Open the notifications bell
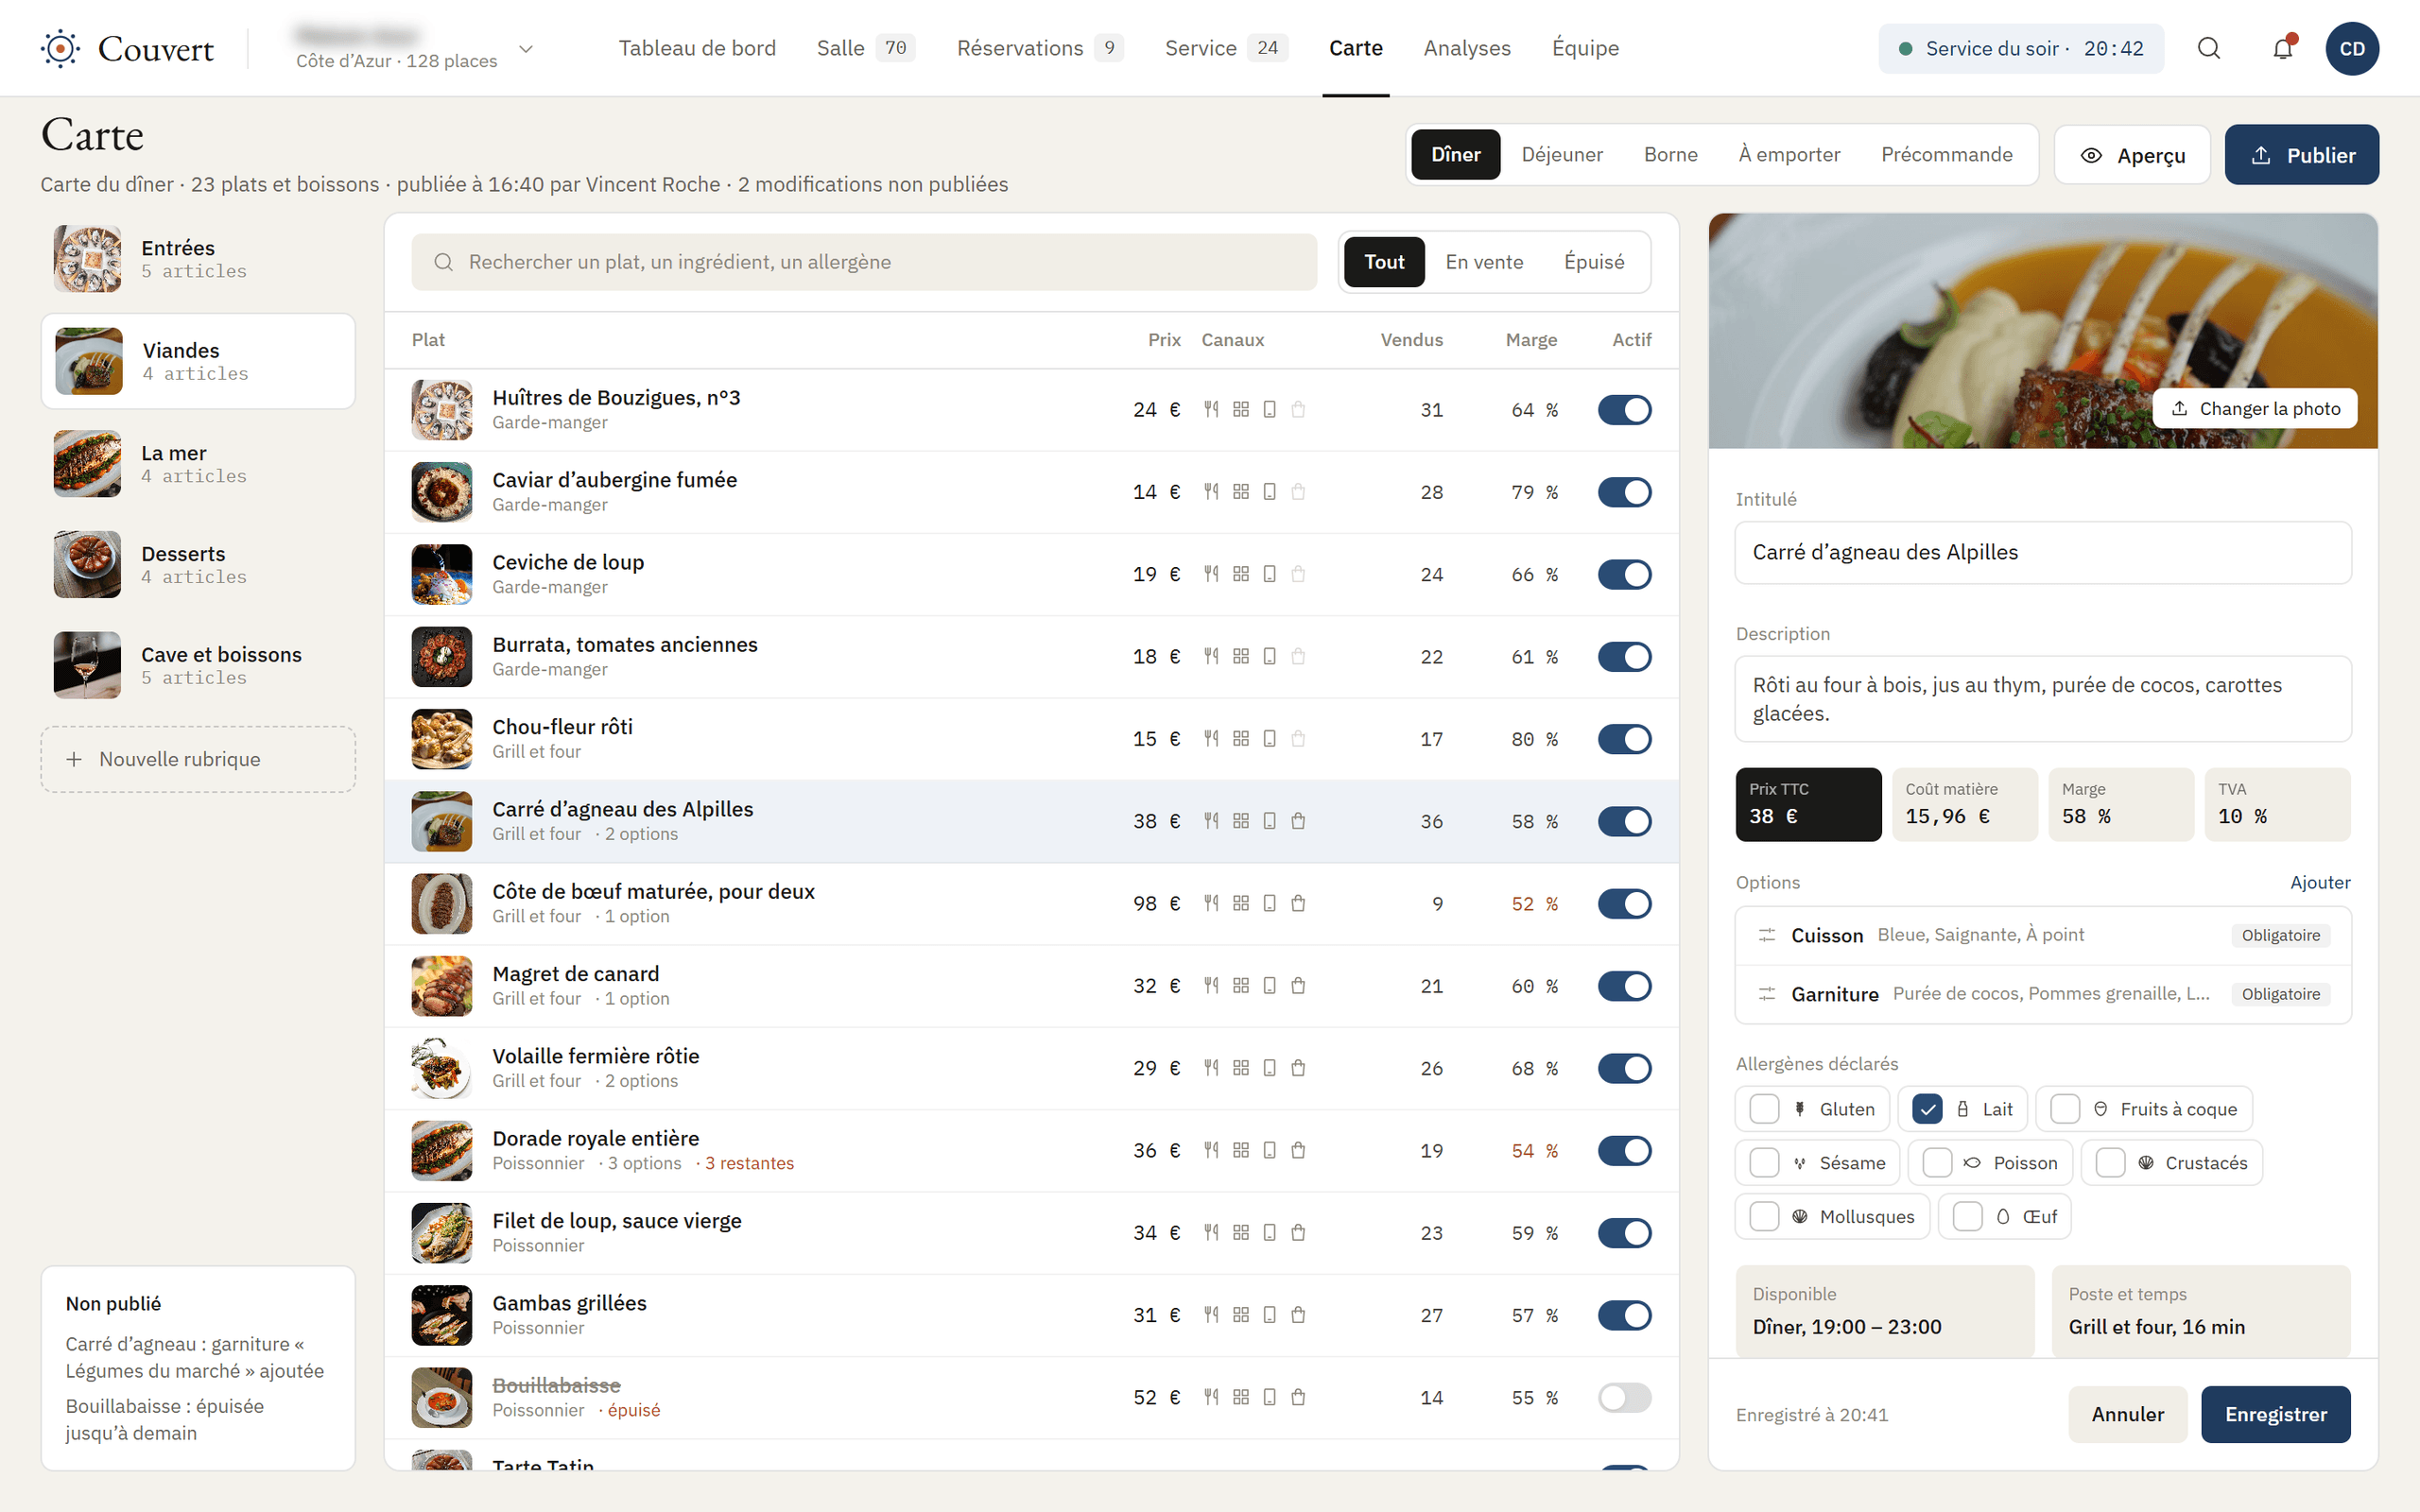The image size is (2420, 1512). 2282,48
